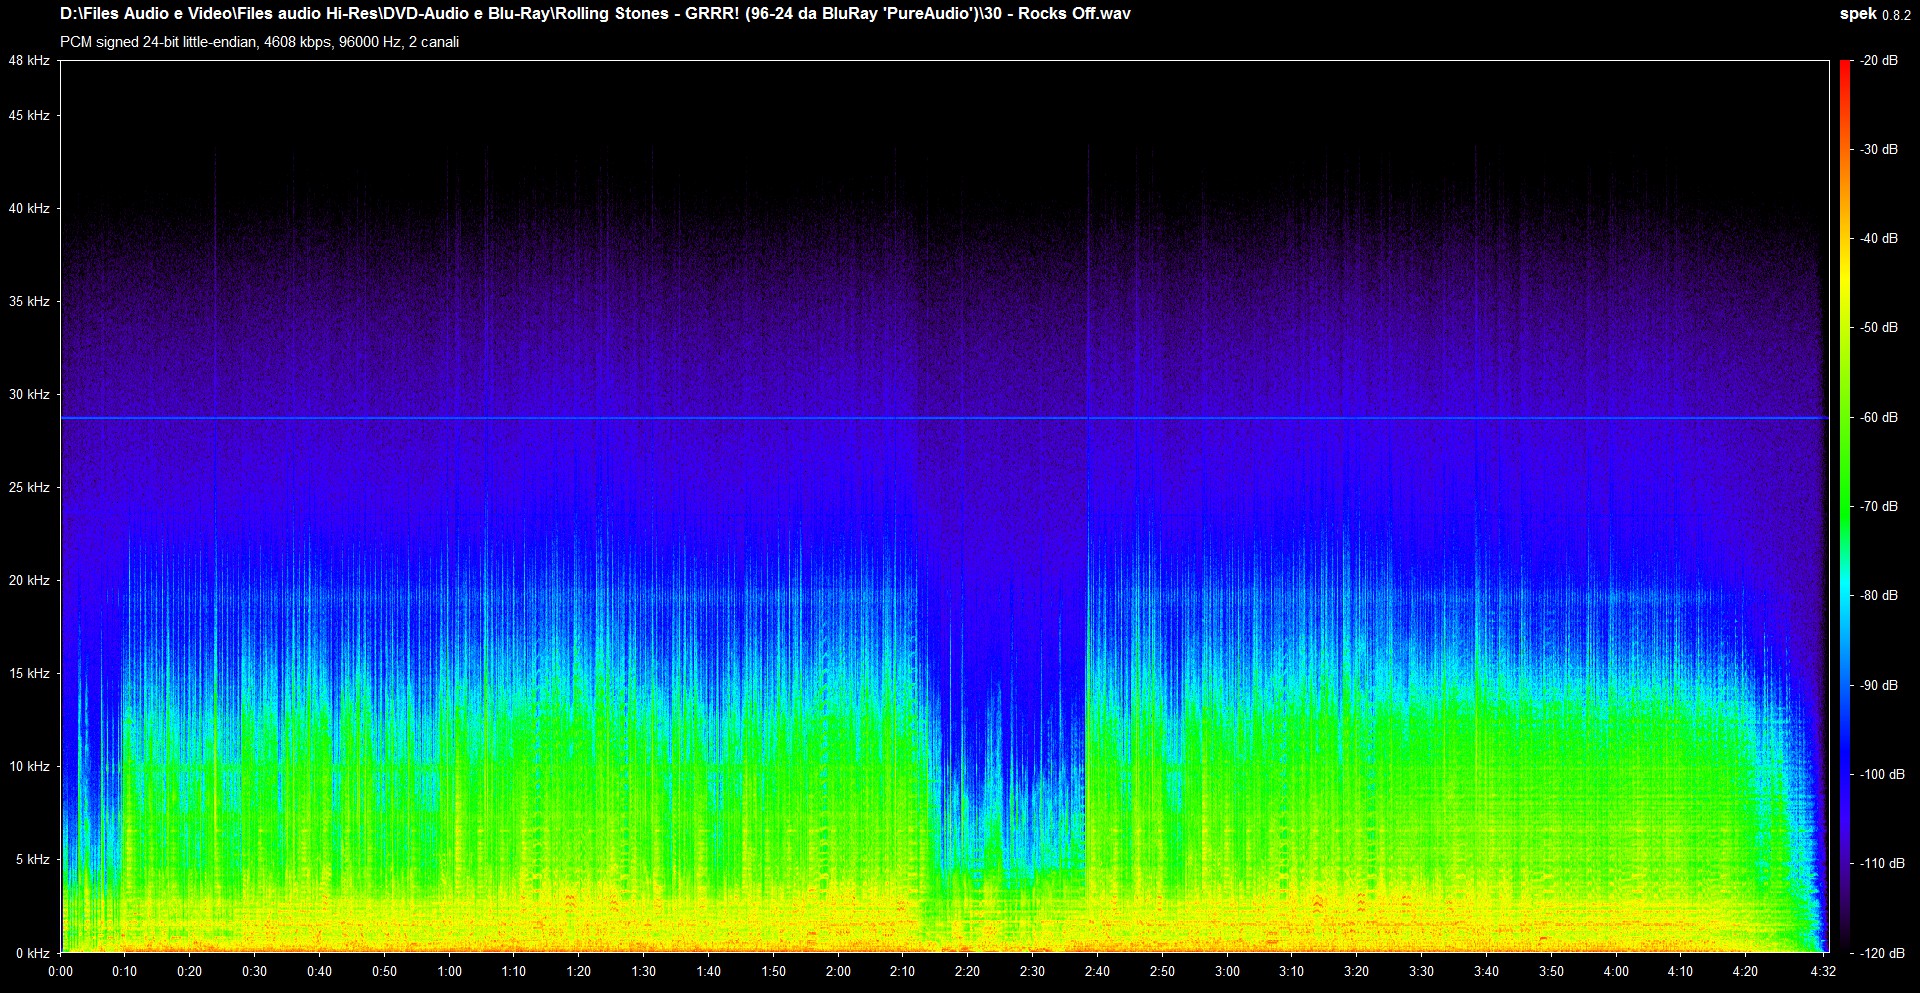
Task: Click the 40 kHz frequency axis label
Action: (28, 209)
